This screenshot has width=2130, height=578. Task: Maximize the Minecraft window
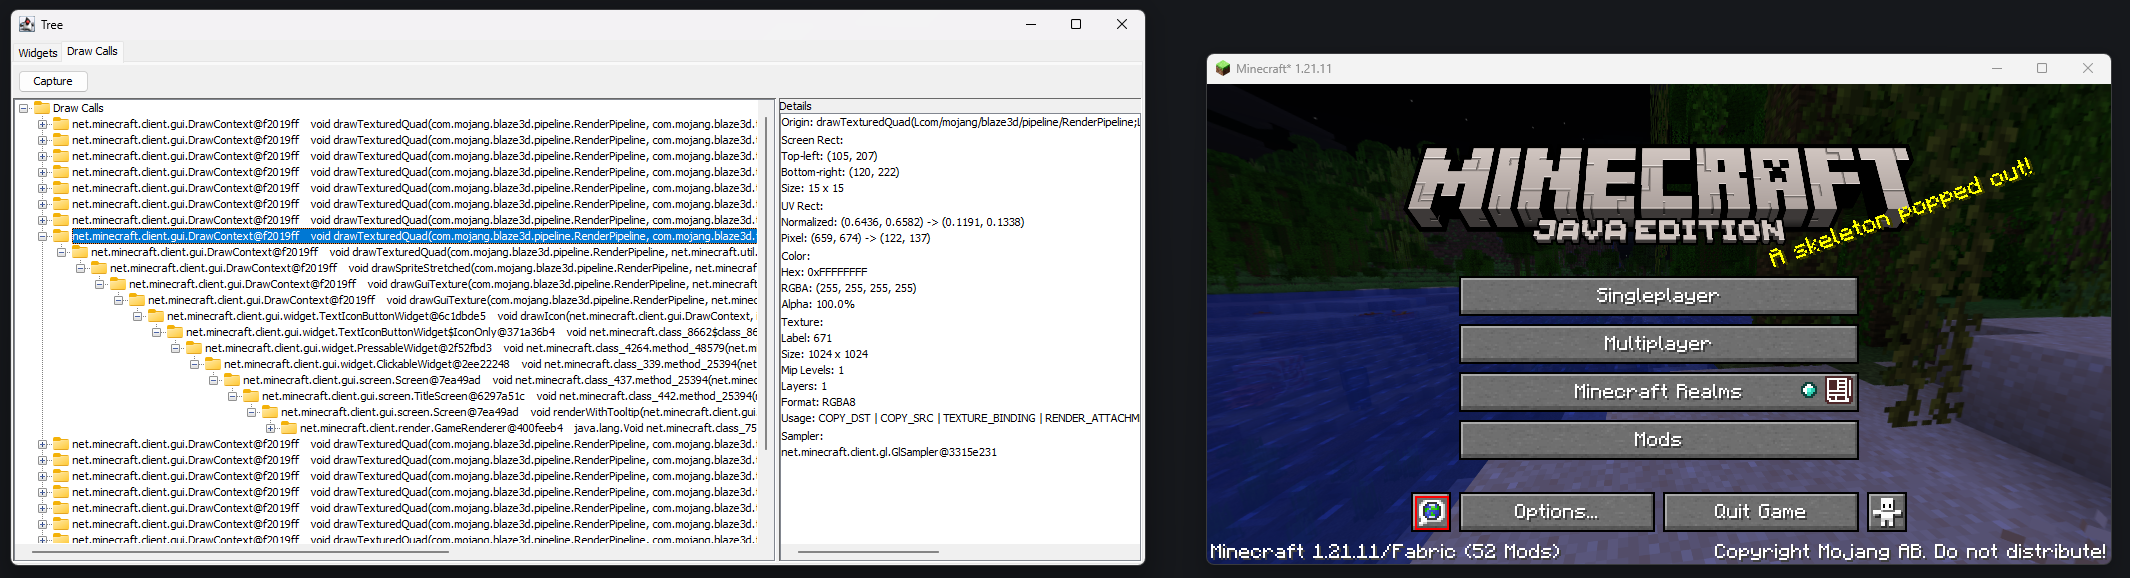(x=2042, y=68)
